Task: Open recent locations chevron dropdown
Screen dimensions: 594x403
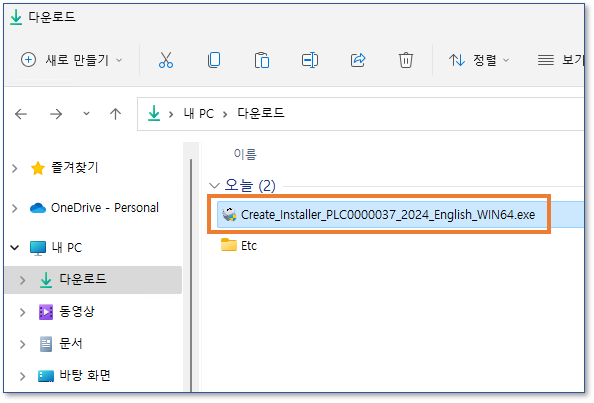Action: tap(86, 113)
